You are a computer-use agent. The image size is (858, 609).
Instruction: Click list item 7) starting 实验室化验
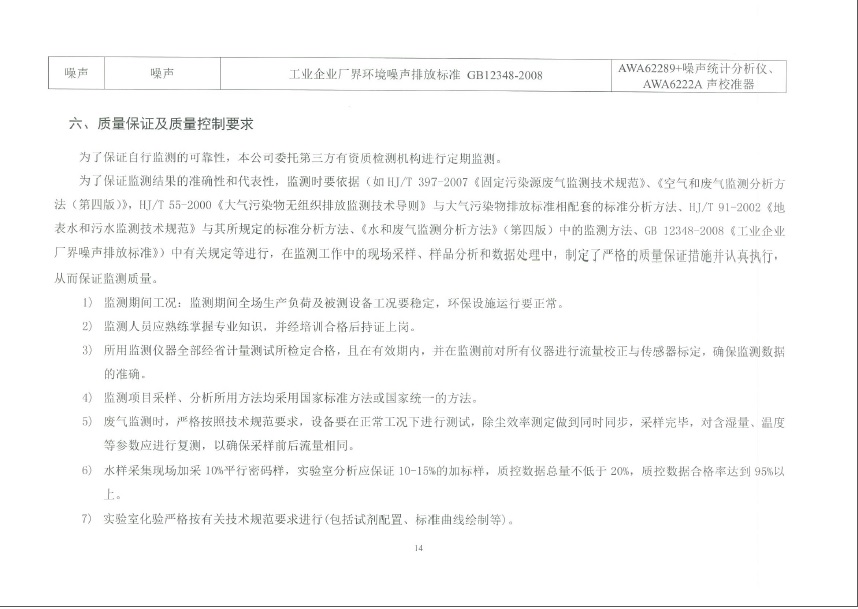[x=307, y=519]
